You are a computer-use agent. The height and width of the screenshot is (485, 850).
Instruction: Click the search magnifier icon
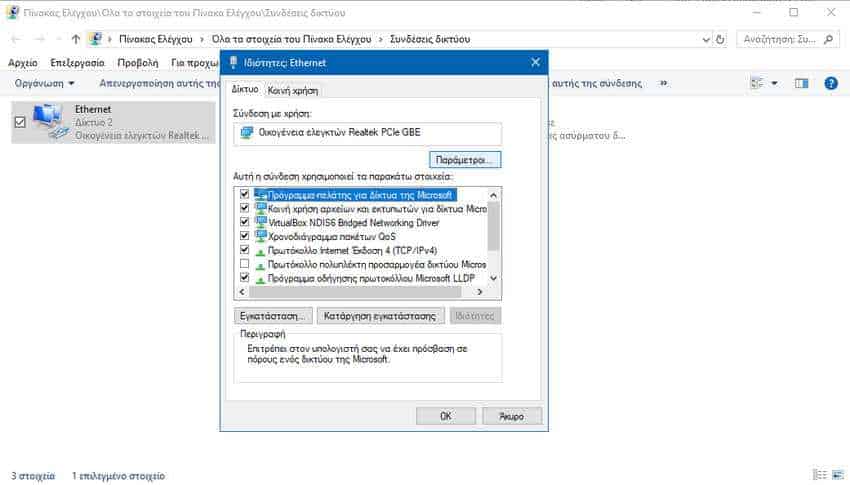[828, 39]
